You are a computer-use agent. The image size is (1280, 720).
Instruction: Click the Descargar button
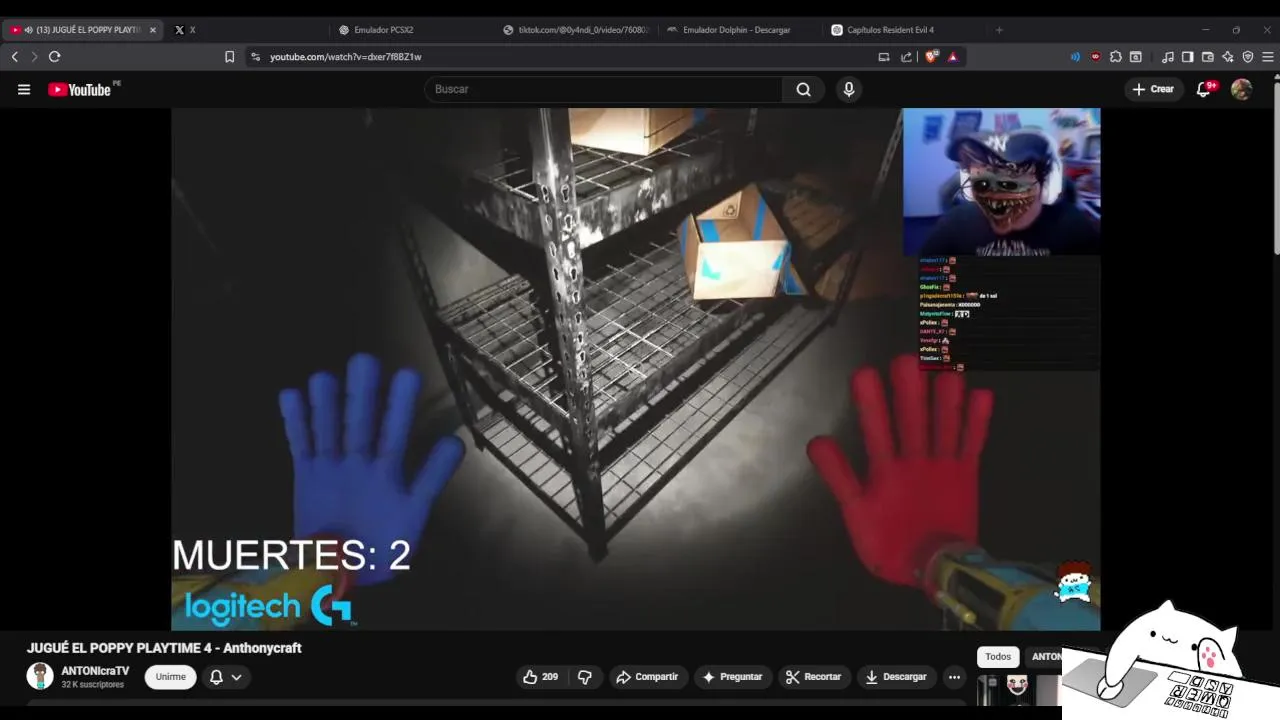point(896,677)
